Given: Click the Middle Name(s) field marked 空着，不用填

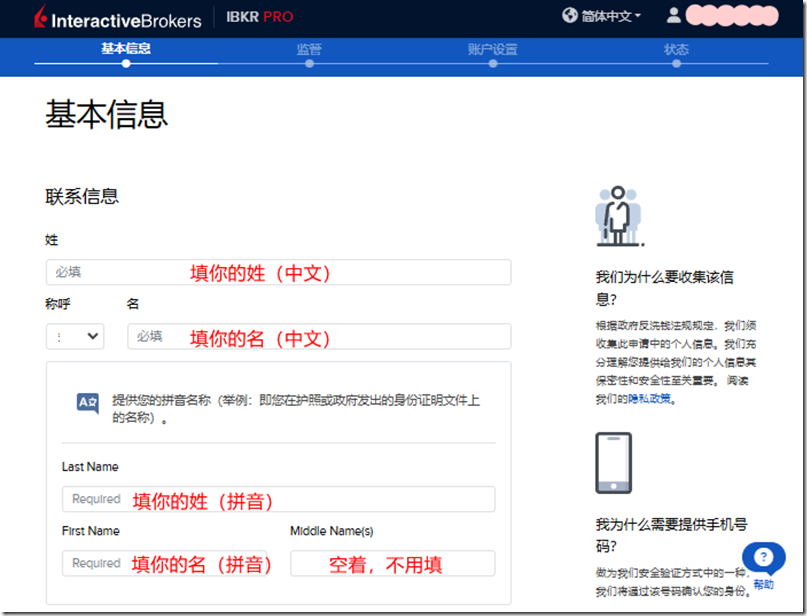Looking at the screenshot, I should 392,562.
